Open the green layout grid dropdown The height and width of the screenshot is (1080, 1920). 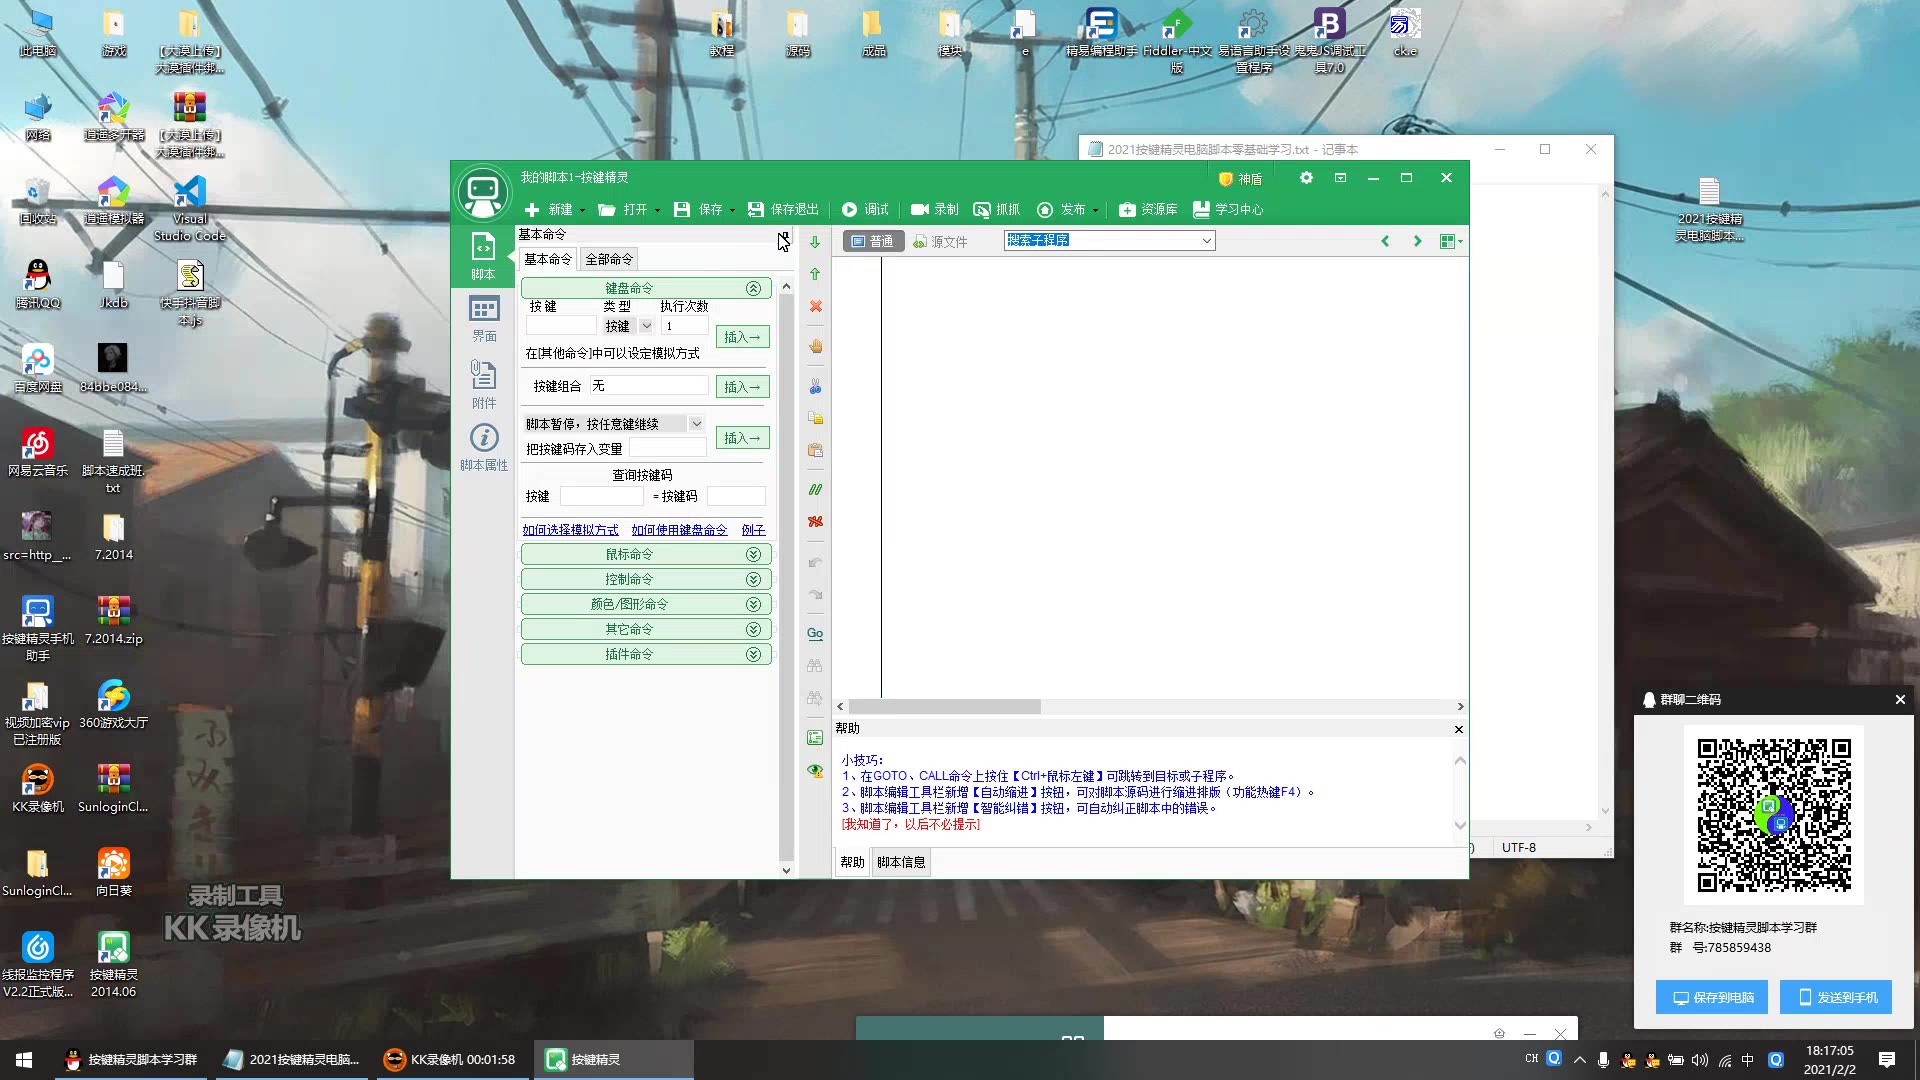coord(1451,241)
